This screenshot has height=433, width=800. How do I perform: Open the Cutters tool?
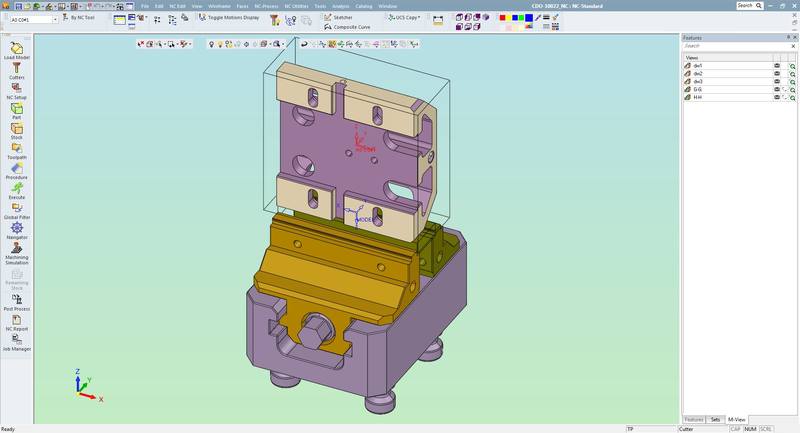point(17,68)
